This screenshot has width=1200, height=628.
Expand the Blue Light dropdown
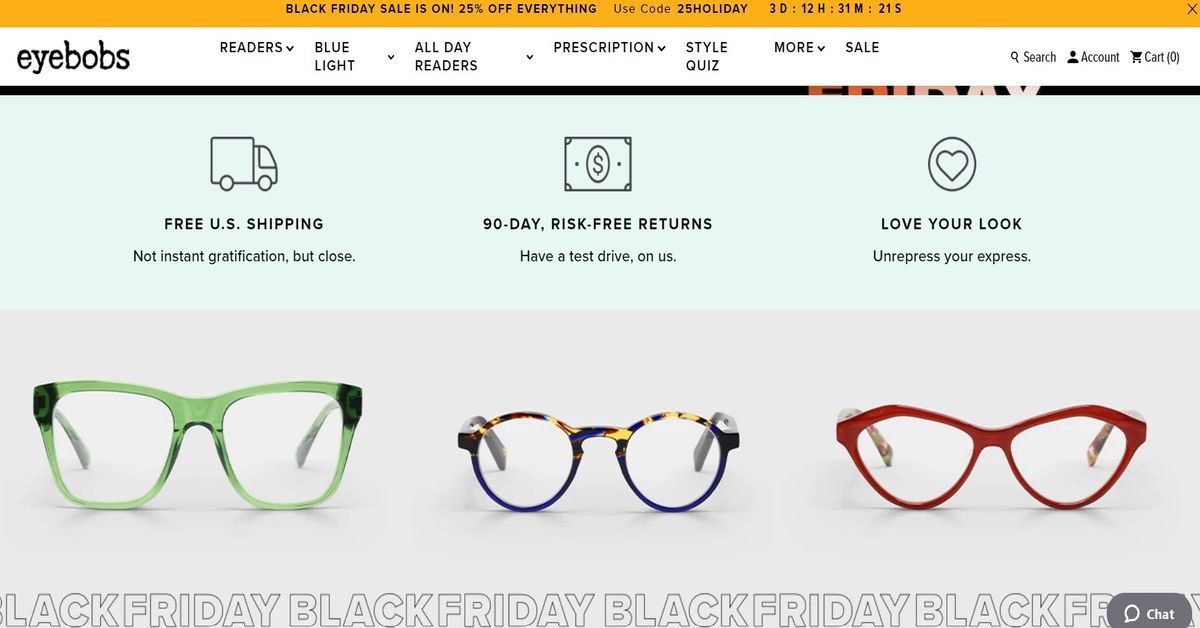(355, 56)
